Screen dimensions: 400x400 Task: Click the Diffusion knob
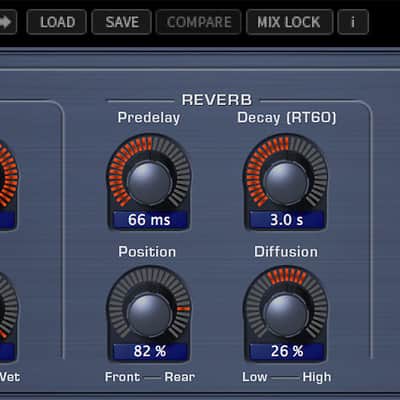[x=286, y=315]
